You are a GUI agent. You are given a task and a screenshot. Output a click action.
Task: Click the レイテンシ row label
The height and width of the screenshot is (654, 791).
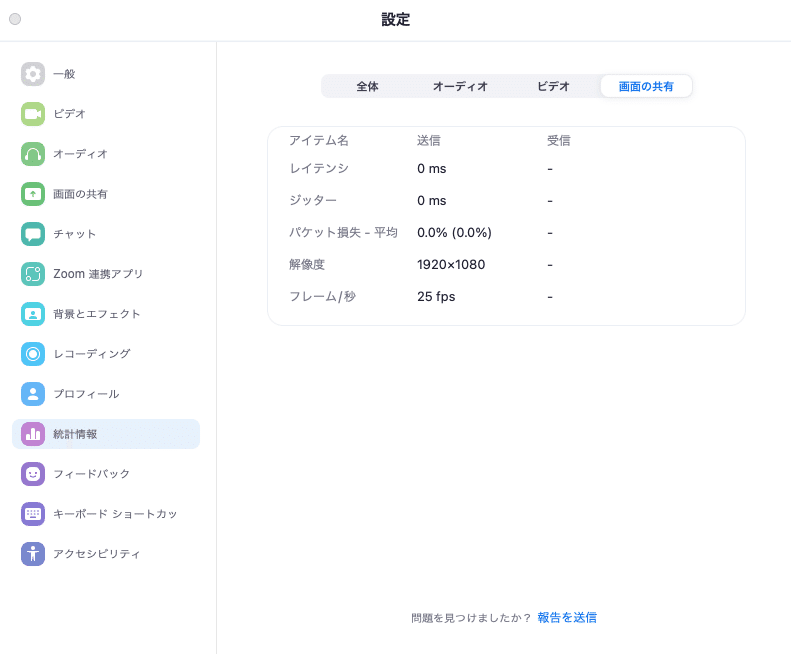click(319, 169)
